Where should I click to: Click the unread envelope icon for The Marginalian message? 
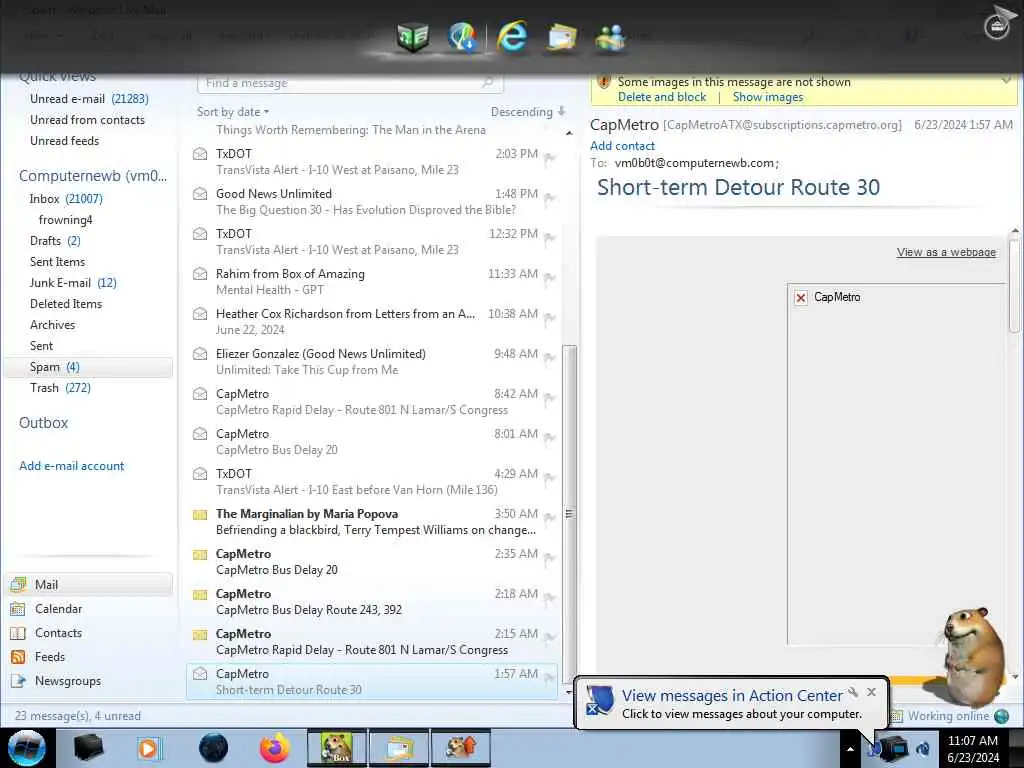(x=200, y=515)
